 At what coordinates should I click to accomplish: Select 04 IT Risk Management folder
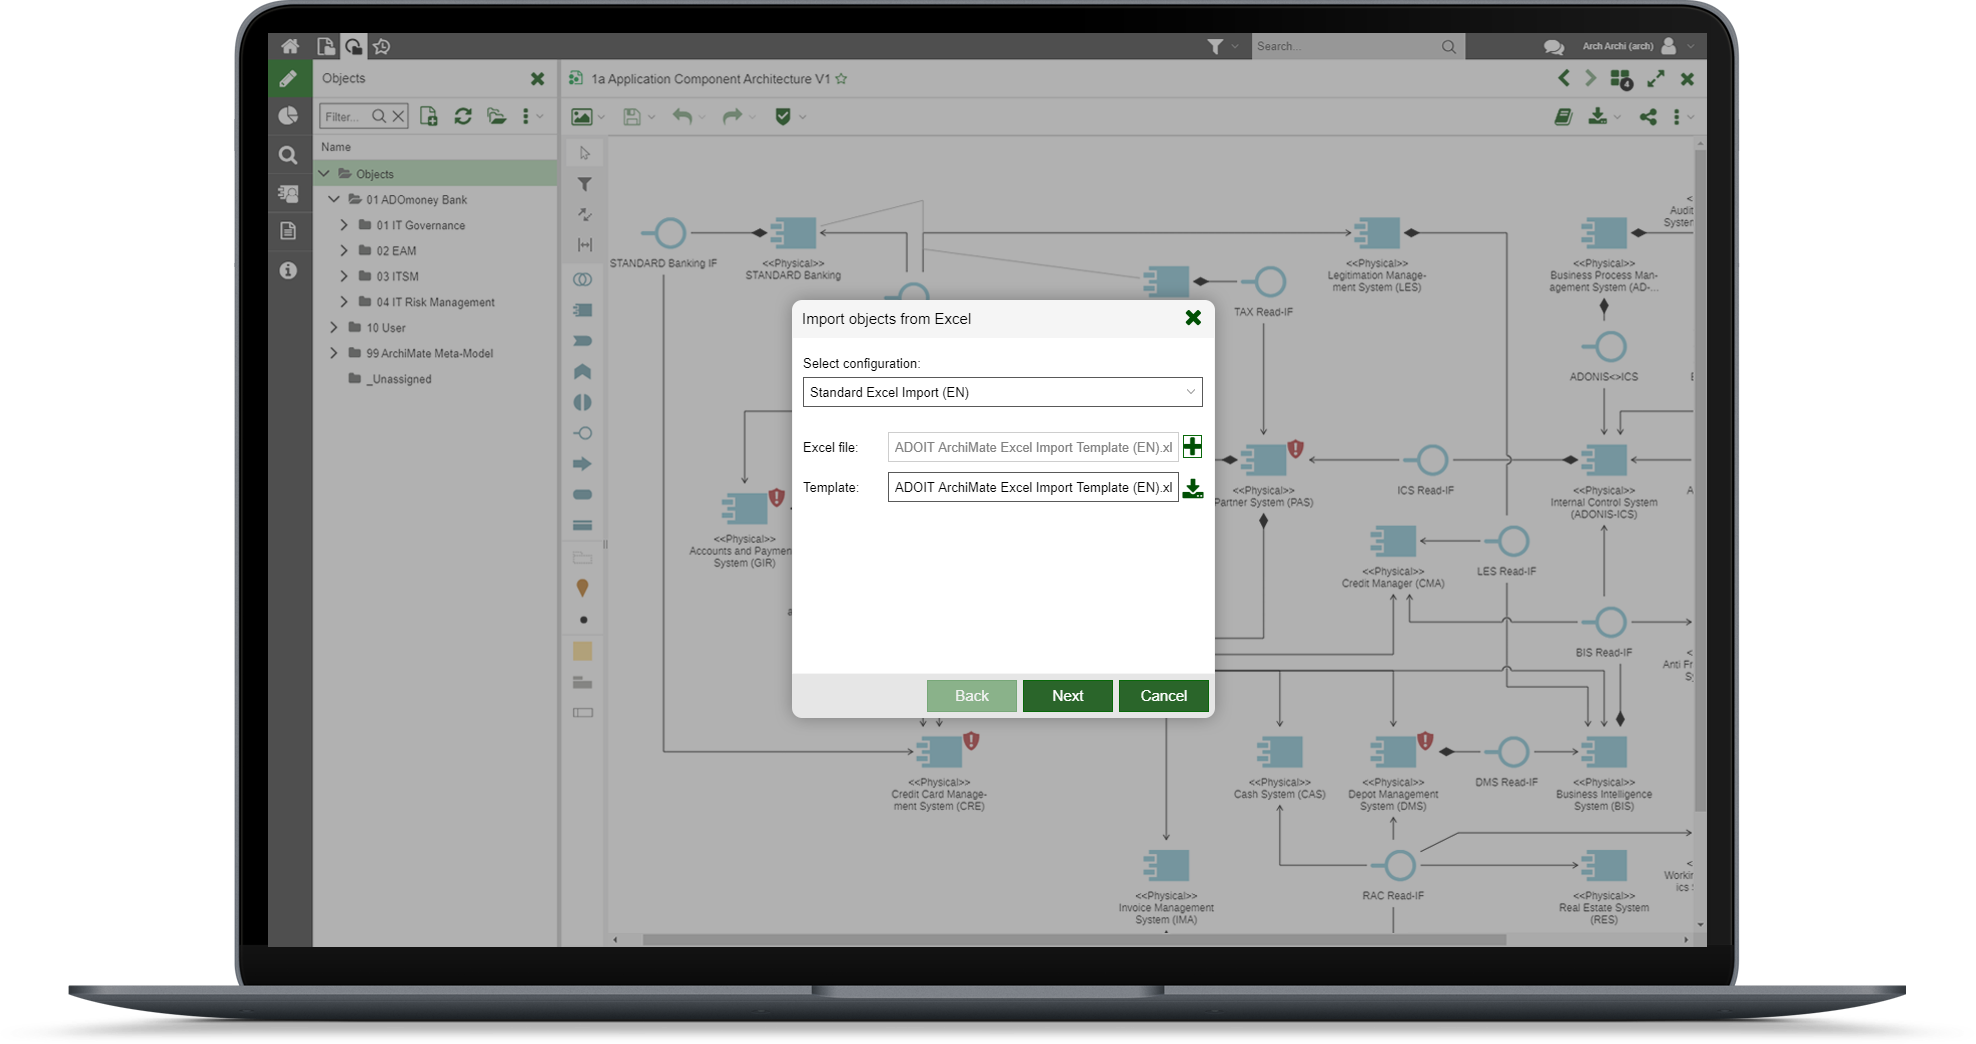coord(435,302)
